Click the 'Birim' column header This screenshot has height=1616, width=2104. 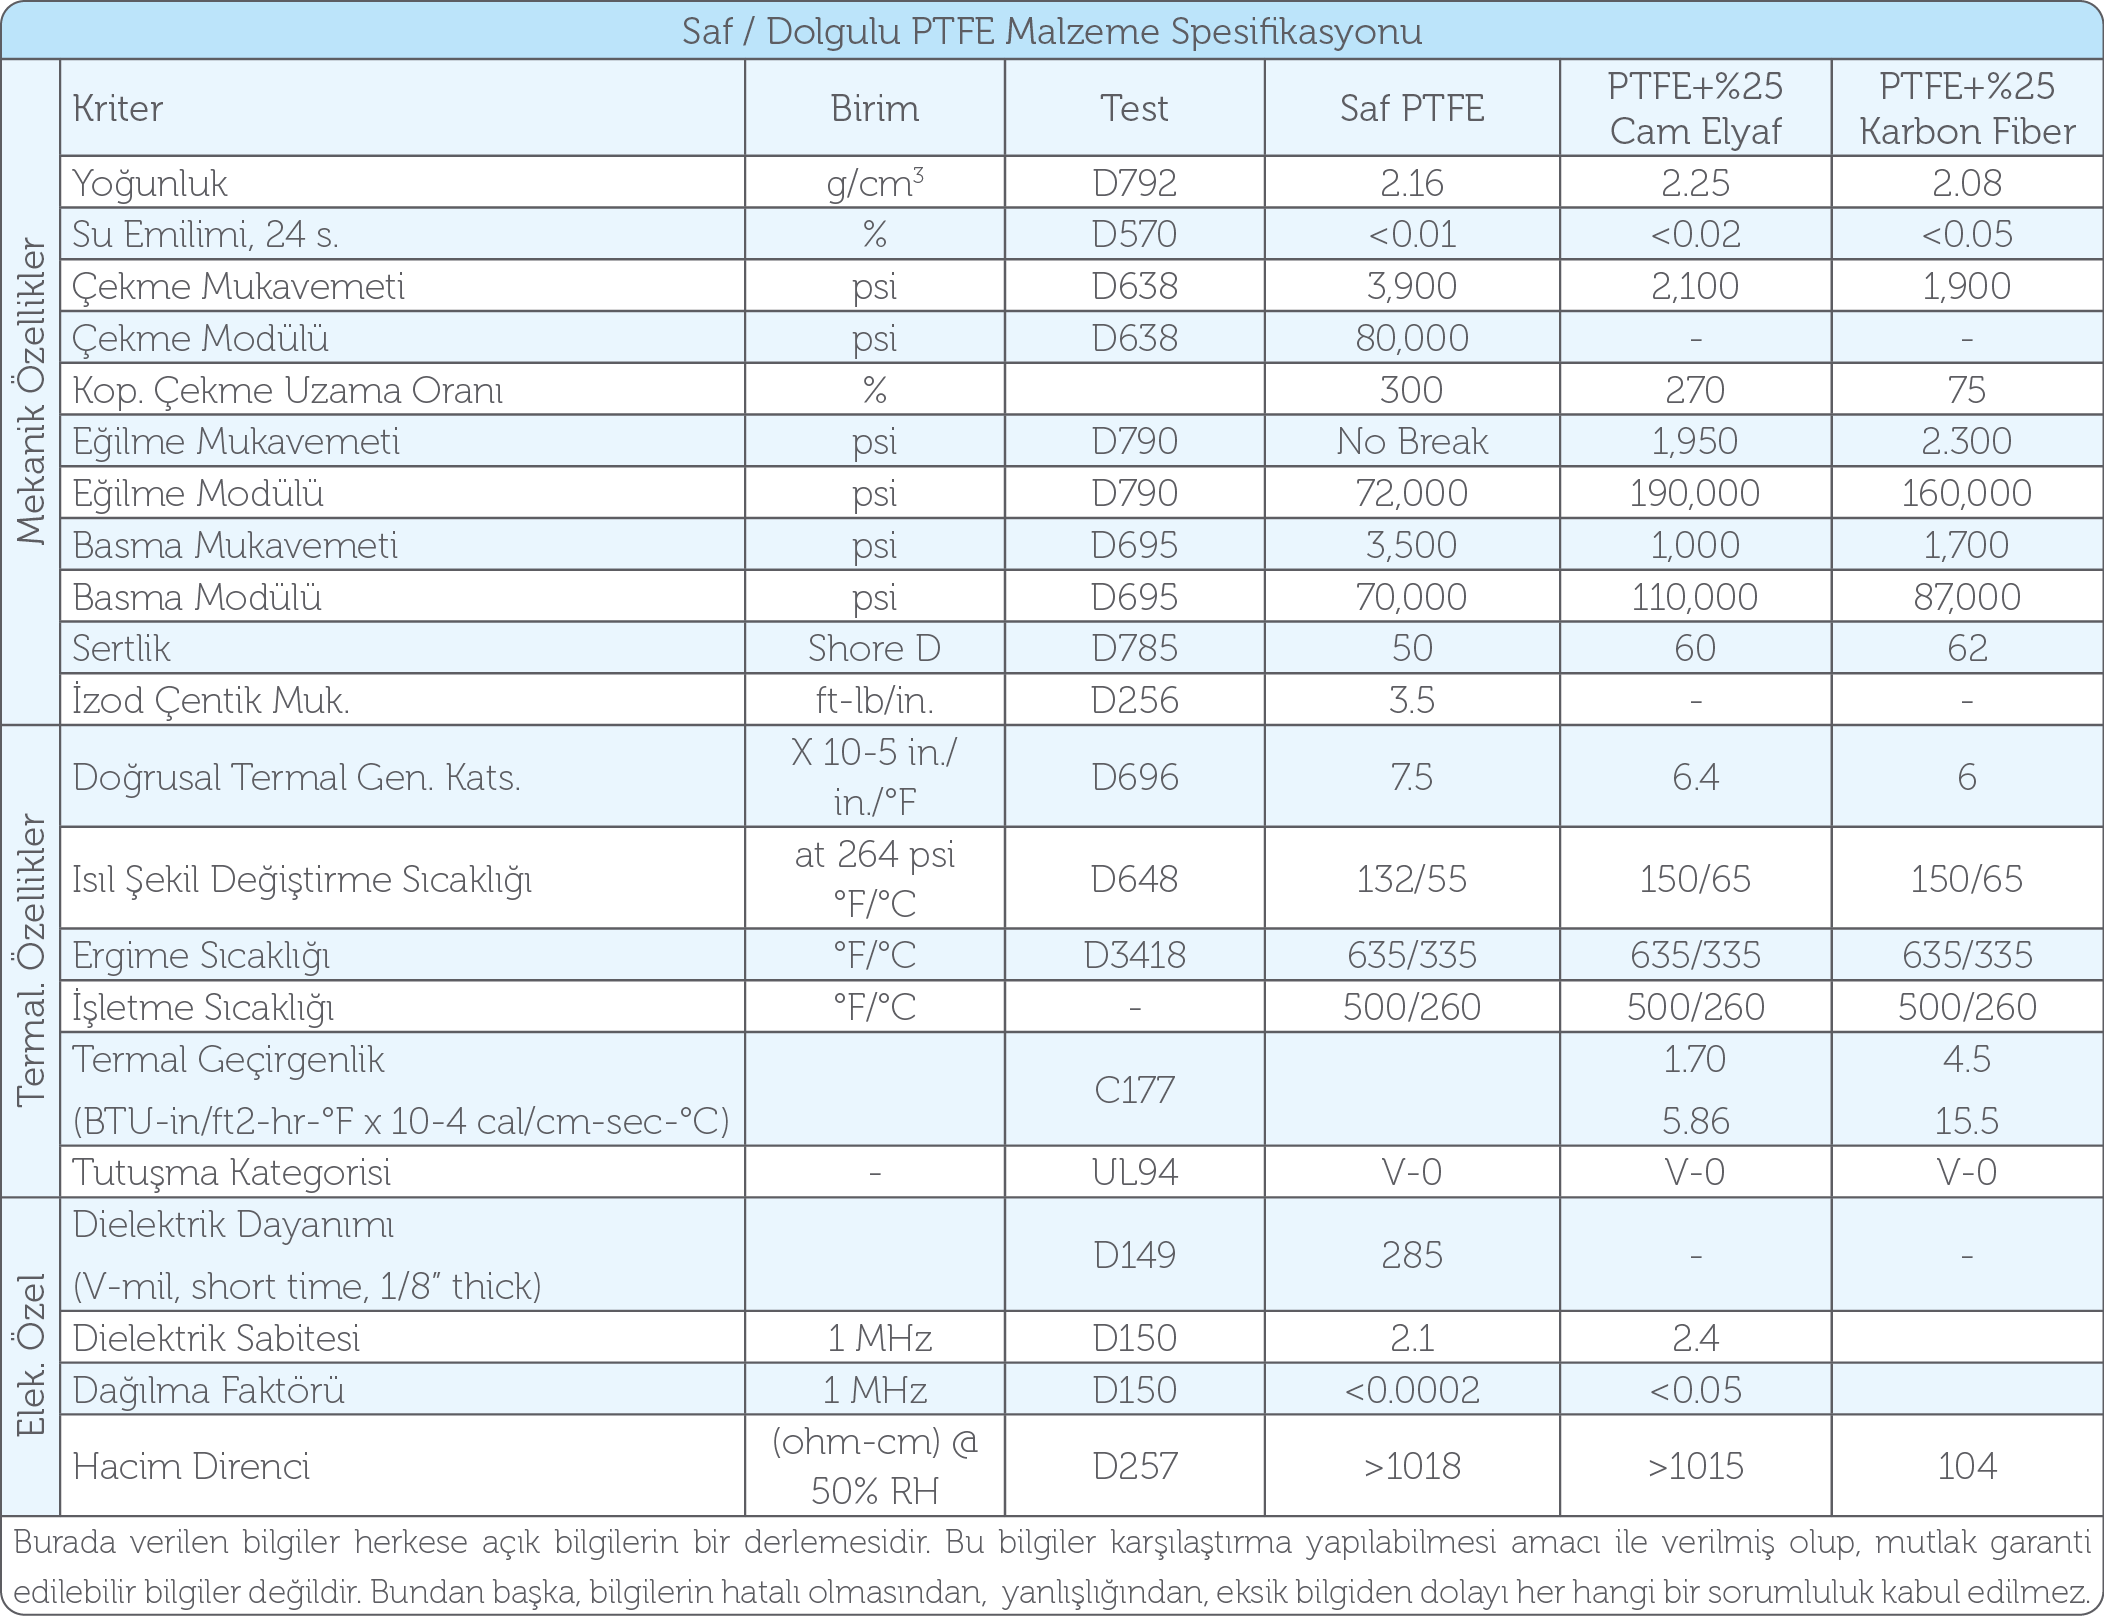pyautogui.click(x=874, y=108)
